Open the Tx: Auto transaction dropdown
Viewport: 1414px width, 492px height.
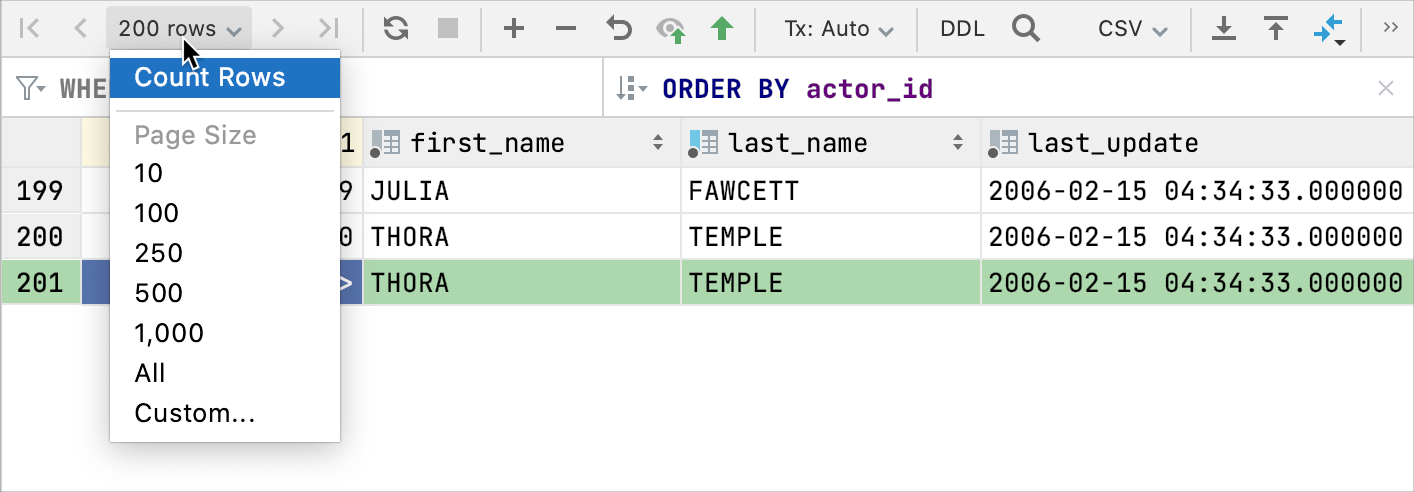pos(838,28)
